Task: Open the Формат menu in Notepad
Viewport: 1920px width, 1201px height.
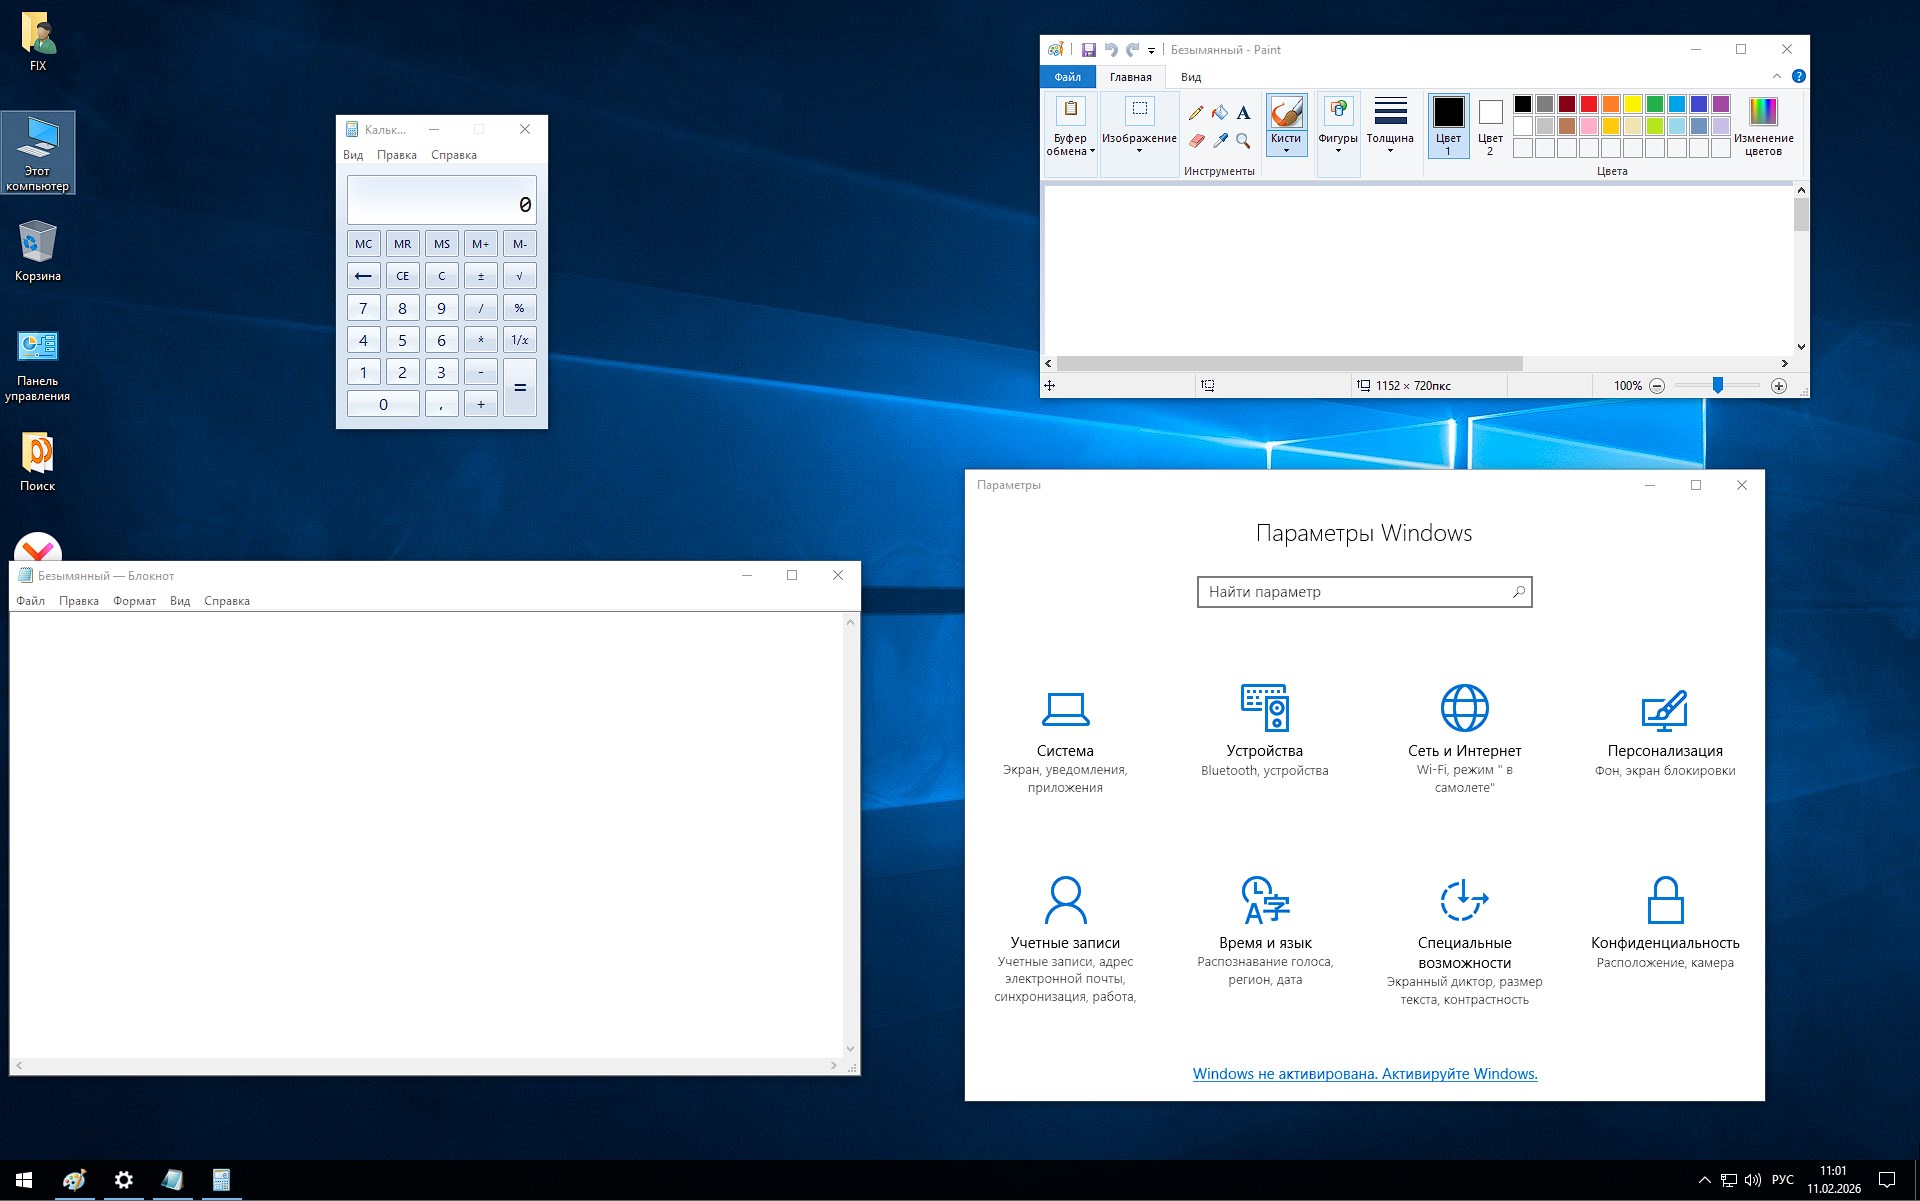Action: [134, 601]
